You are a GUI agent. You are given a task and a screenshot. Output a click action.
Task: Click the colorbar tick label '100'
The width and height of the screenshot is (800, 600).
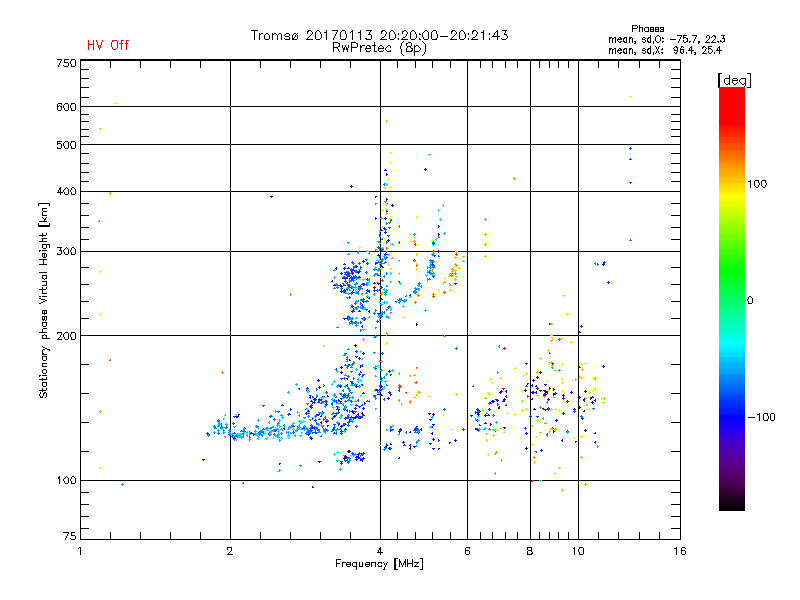point(757,184)
